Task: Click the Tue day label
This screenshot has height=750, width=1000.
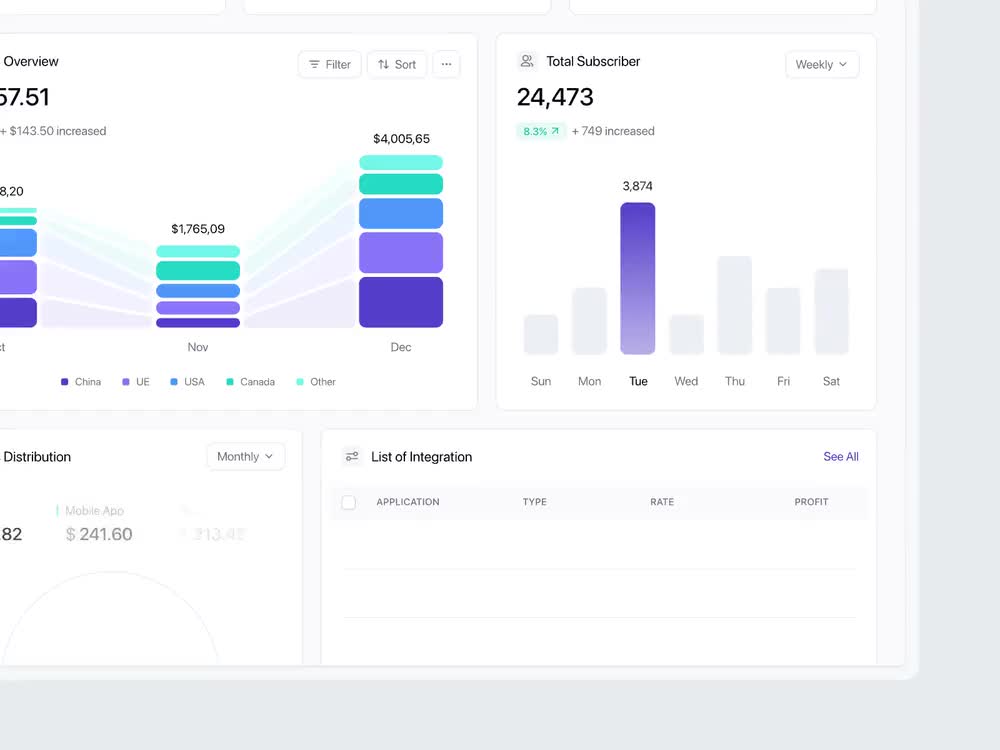Action: [638, 381]
